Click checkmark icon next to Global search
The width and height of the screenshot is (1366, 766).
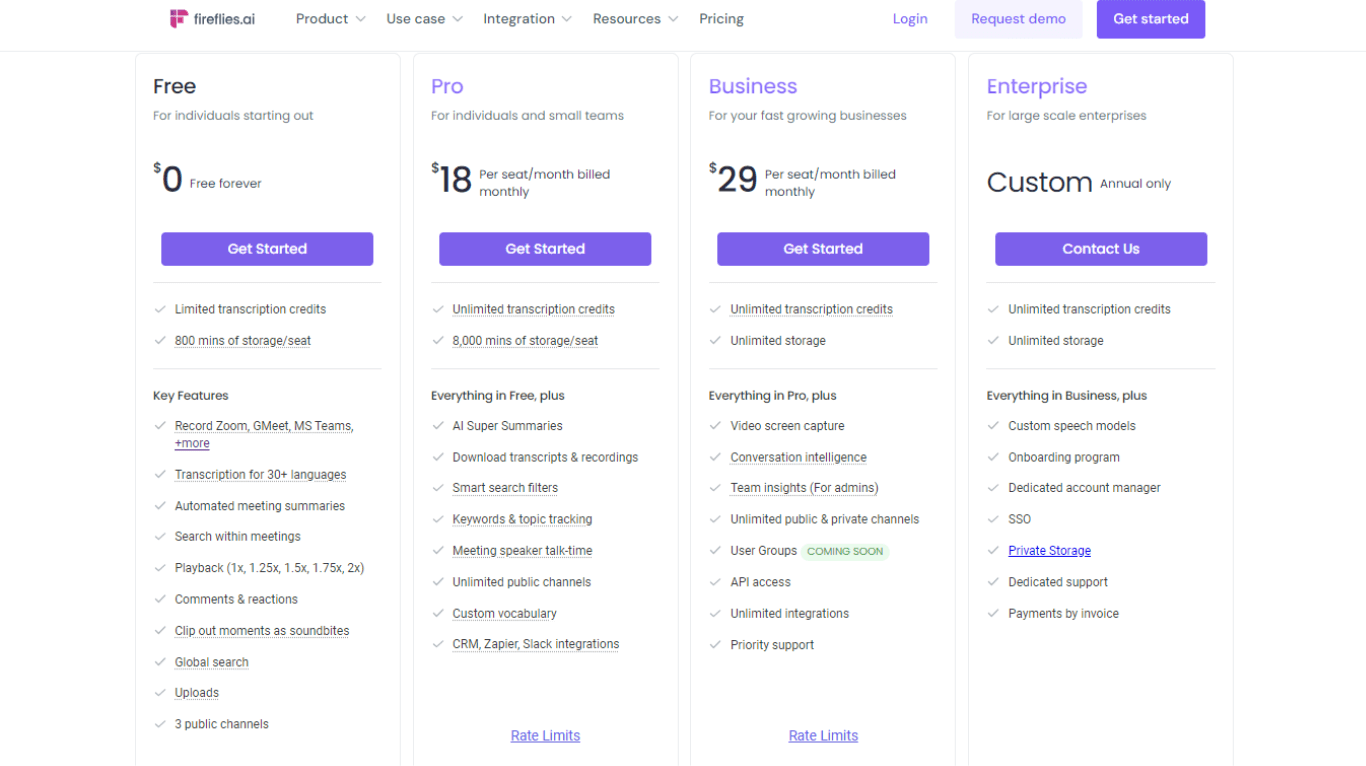[159, 662]
